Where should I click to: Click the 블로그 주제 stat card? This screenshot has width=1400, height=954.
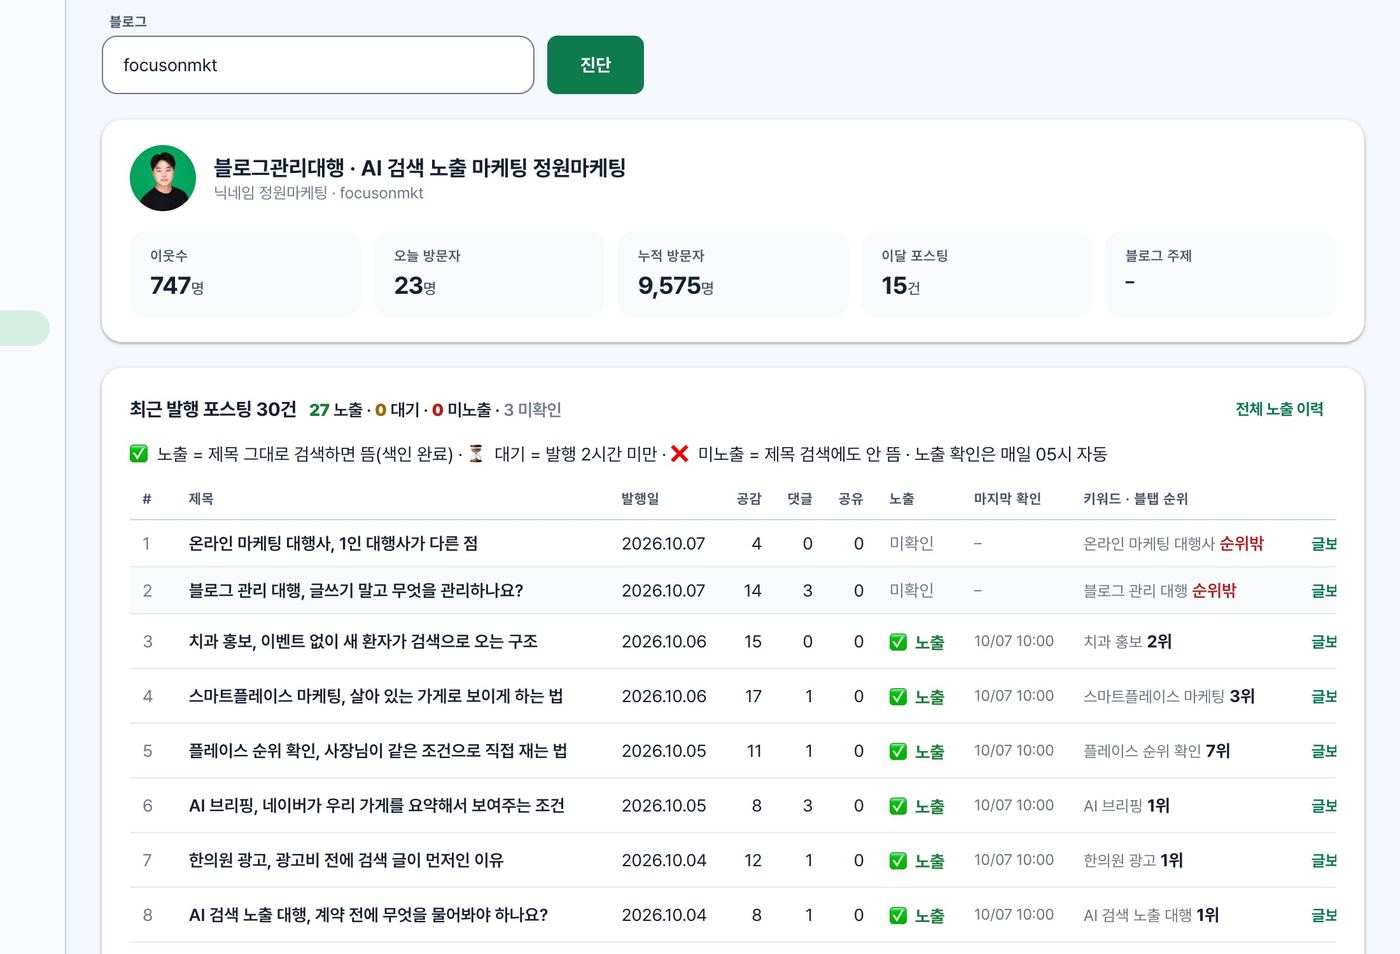click(1221, 274)
